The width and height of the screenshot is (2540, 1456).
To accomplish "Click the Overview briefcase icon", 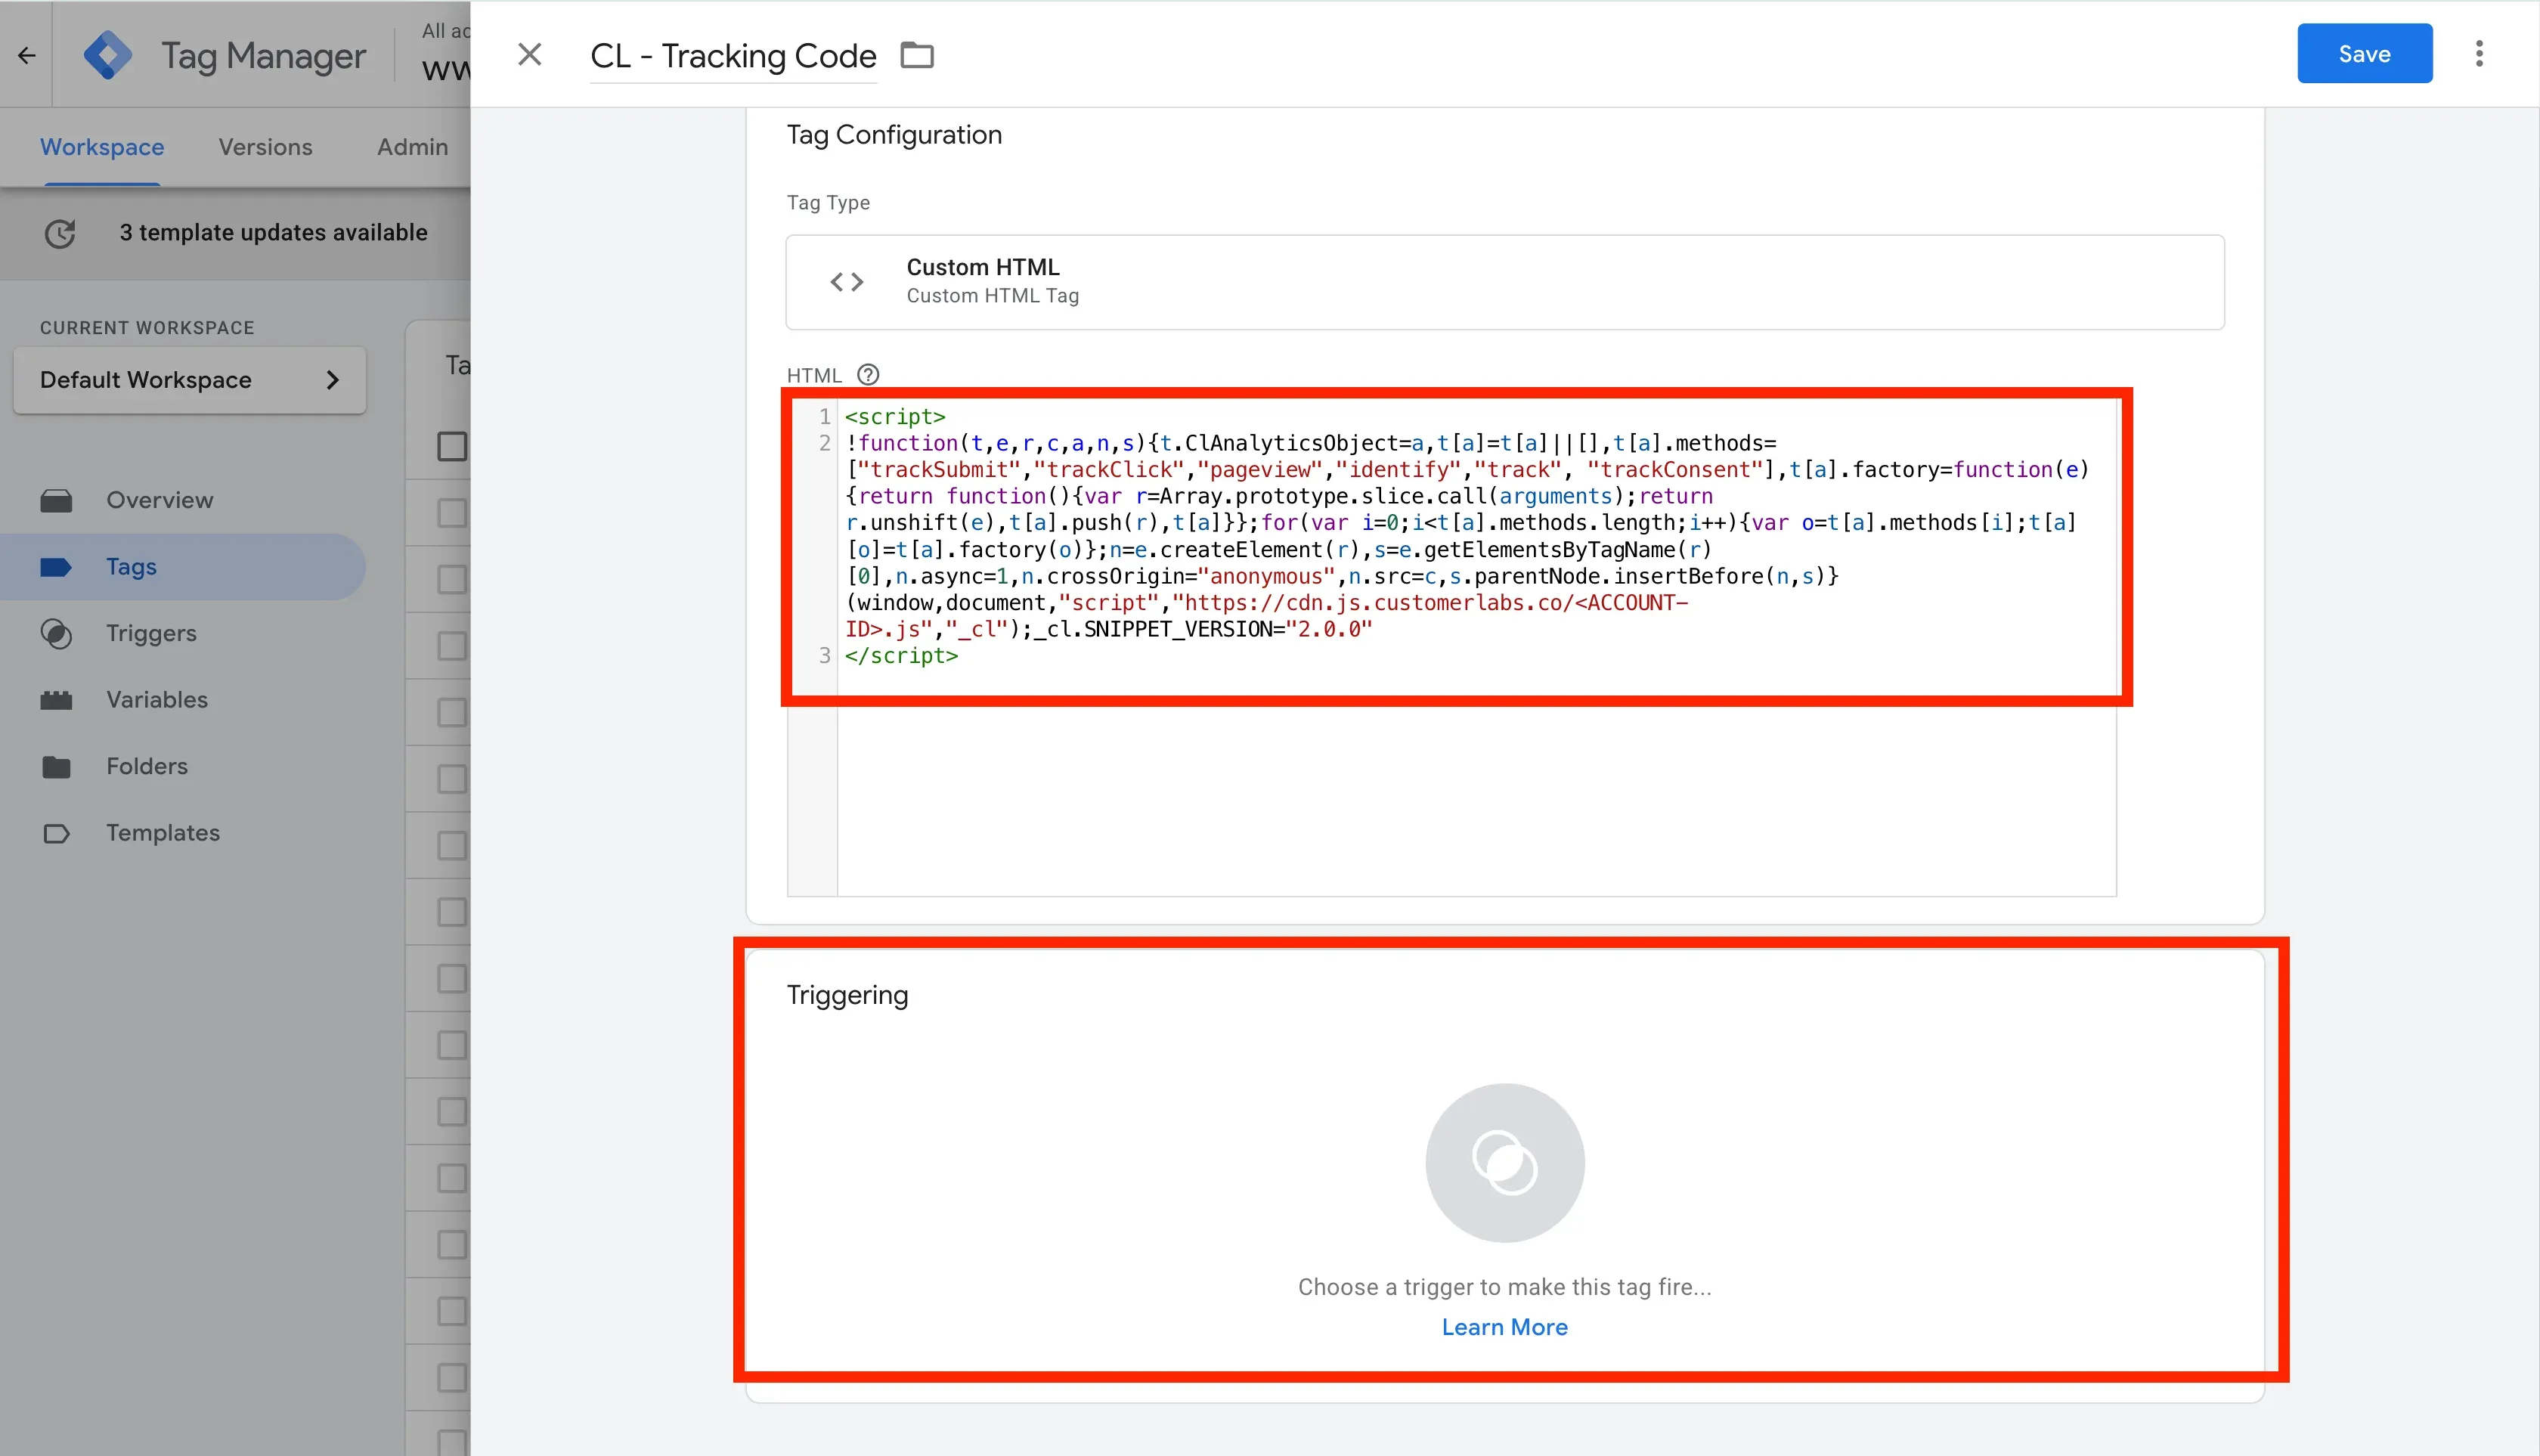I will pos(56,500).
